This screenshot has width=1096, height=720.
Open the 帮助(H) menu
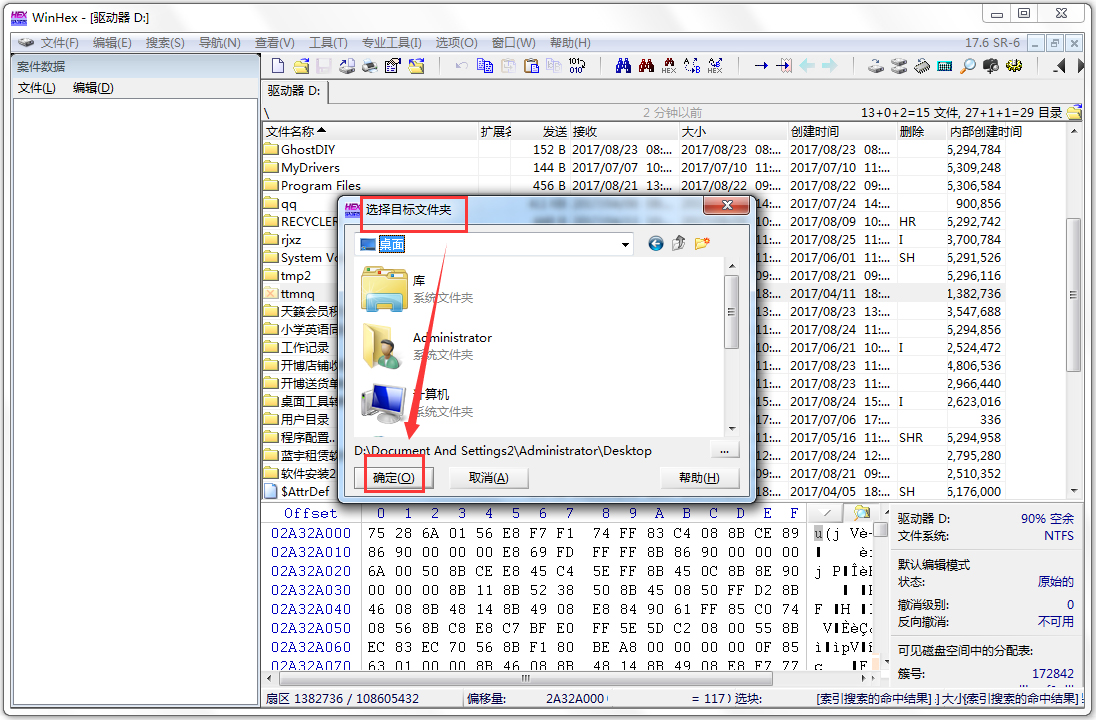pos(570,43)
